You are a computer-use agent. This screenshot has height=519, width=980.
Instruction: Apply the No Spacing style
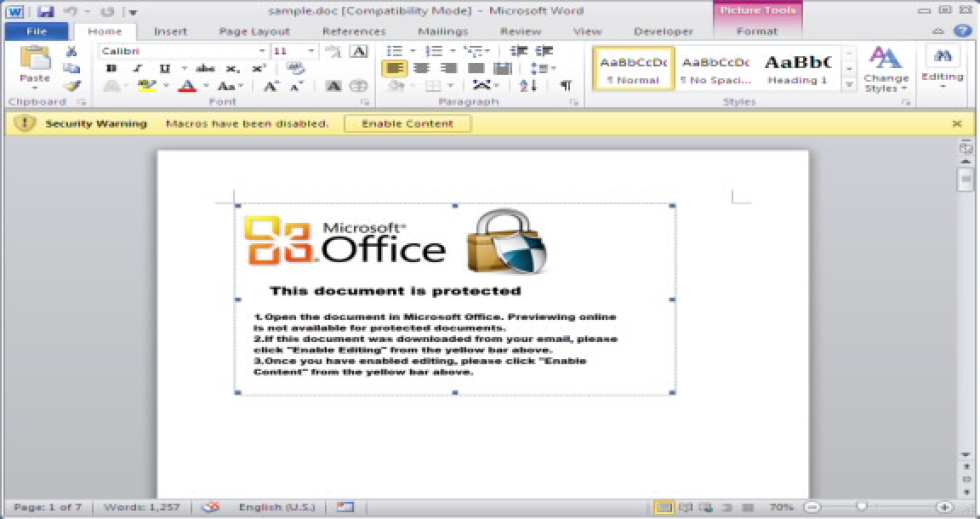click(716, 68)
